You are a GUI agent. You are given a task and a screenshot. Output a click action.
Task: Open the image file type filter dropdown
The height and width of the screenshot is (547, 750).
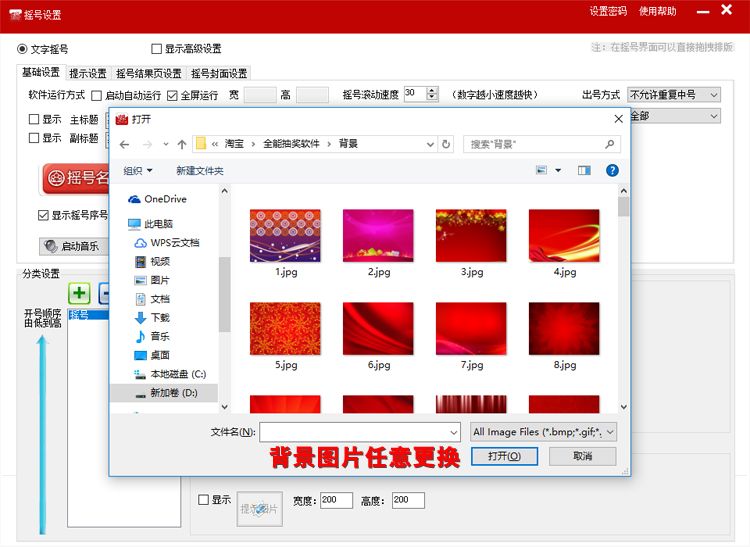543,432
